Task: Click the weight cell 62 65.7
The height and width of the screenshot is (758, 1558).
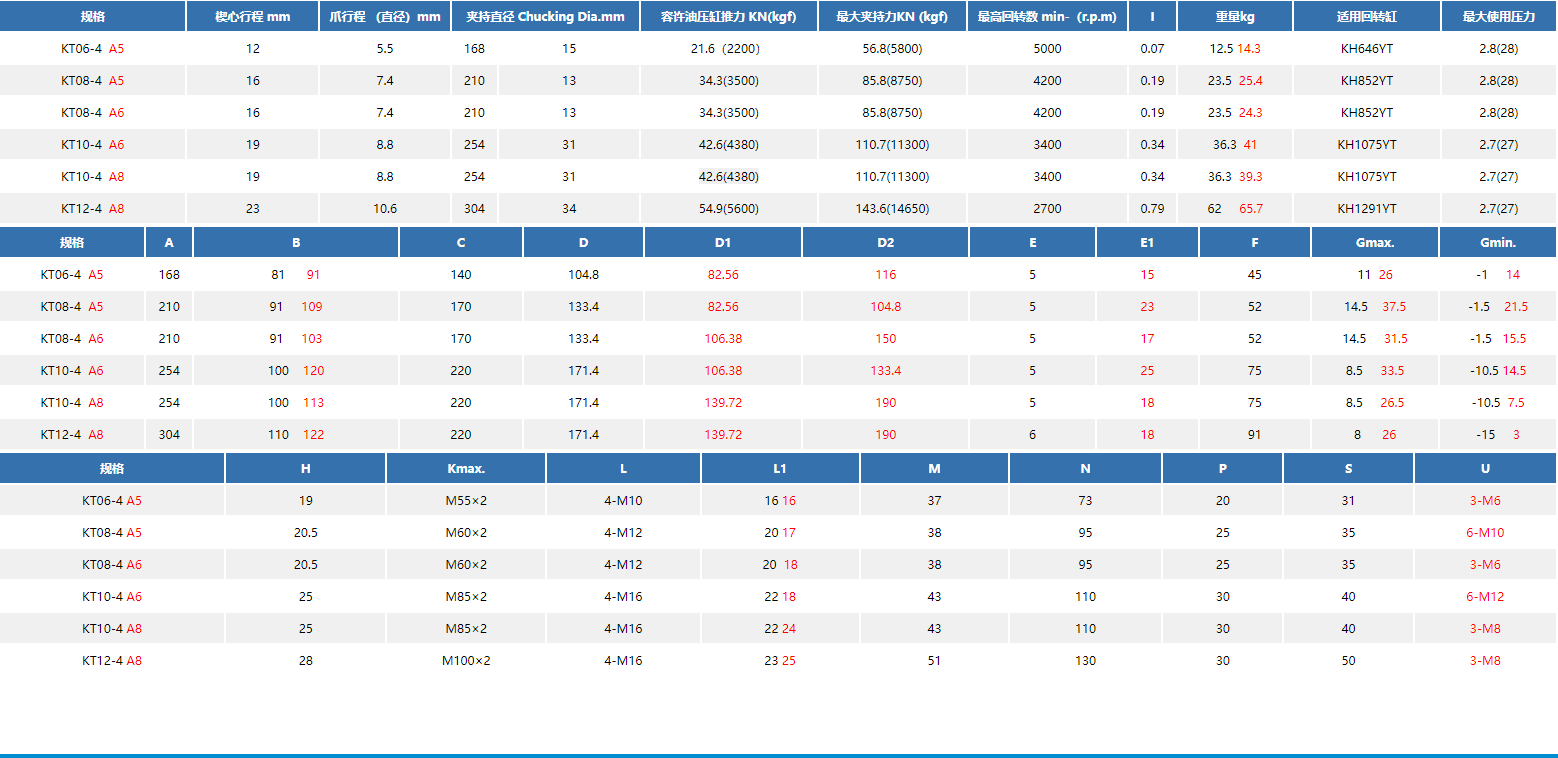Action: 1235,209
